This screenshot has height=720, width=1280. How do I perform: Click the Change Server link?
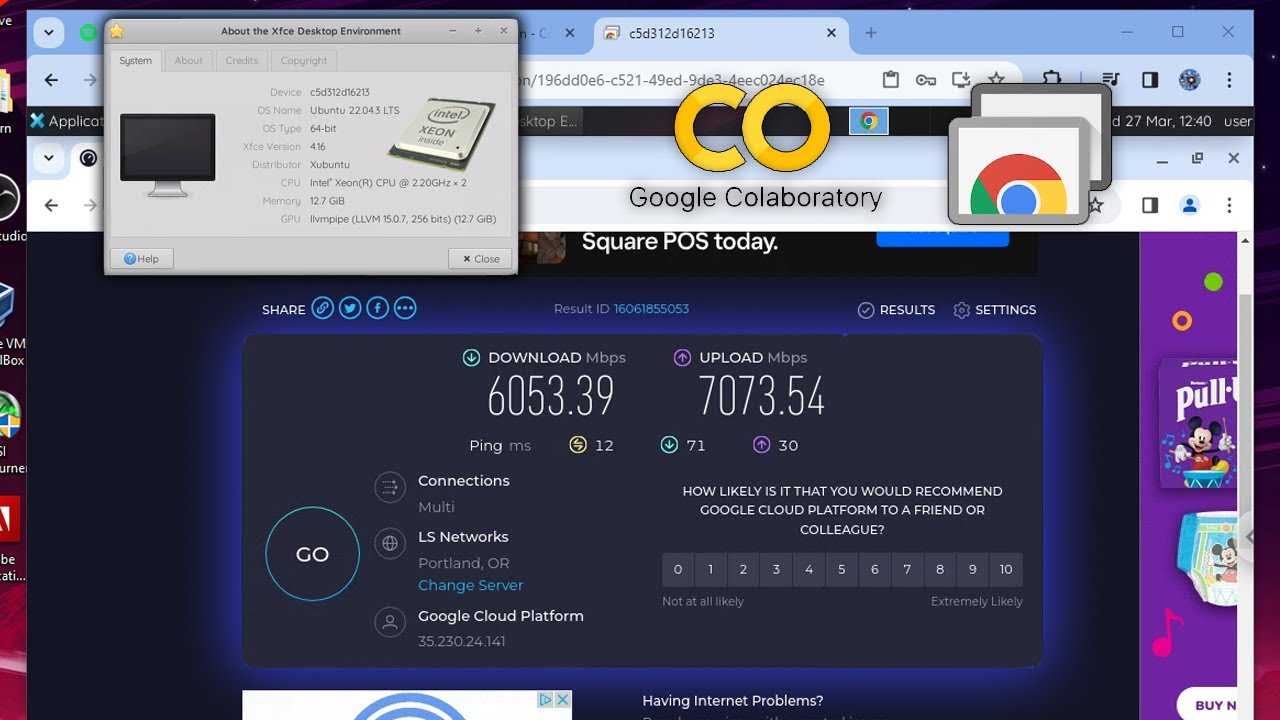click(x=471, y=585)
